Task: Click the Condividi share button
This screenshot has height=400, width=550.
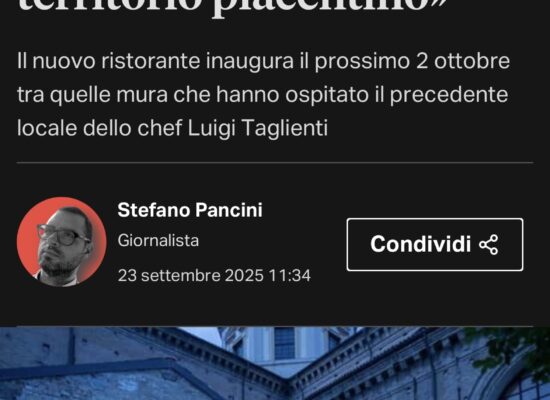Action: point(435,244)
